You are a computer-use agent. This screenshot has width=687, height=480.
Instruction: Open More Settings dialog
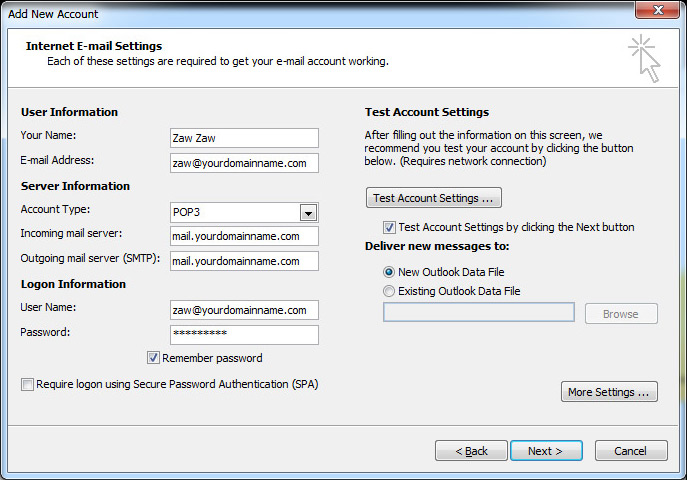[609, 392]
